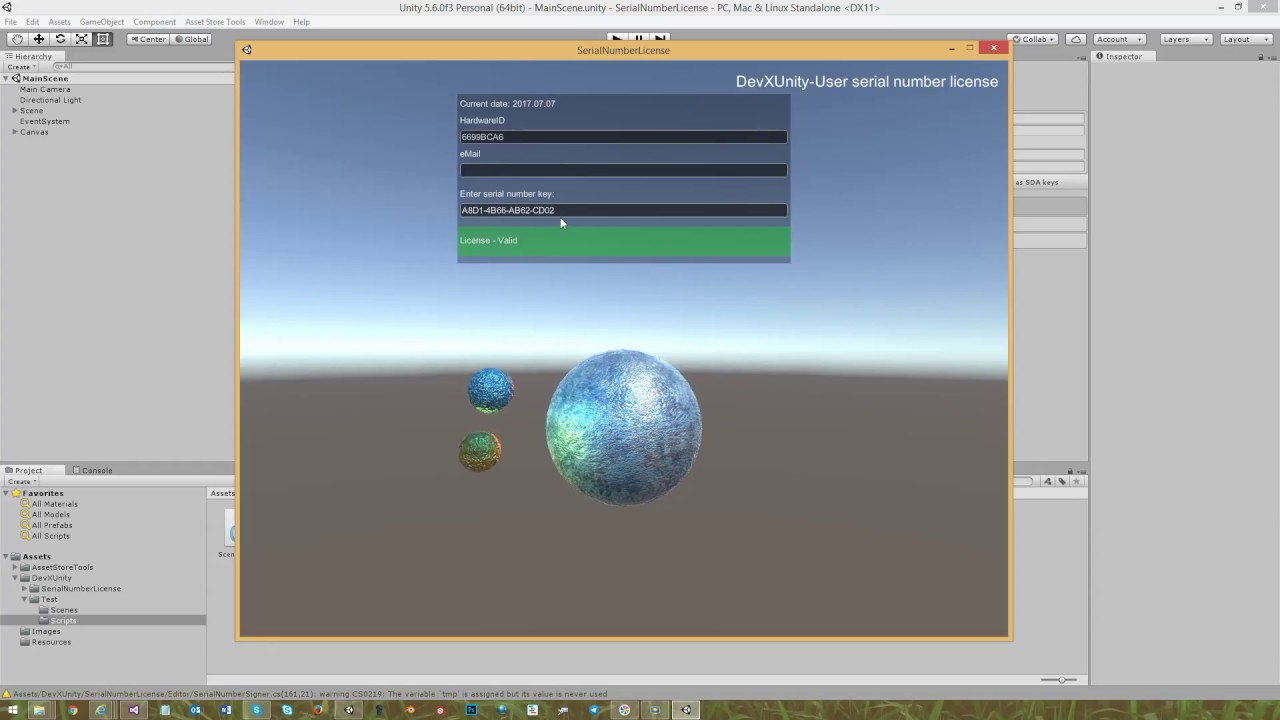
Task: Open the Account dropdown
Action: (x=1119, y=39)
